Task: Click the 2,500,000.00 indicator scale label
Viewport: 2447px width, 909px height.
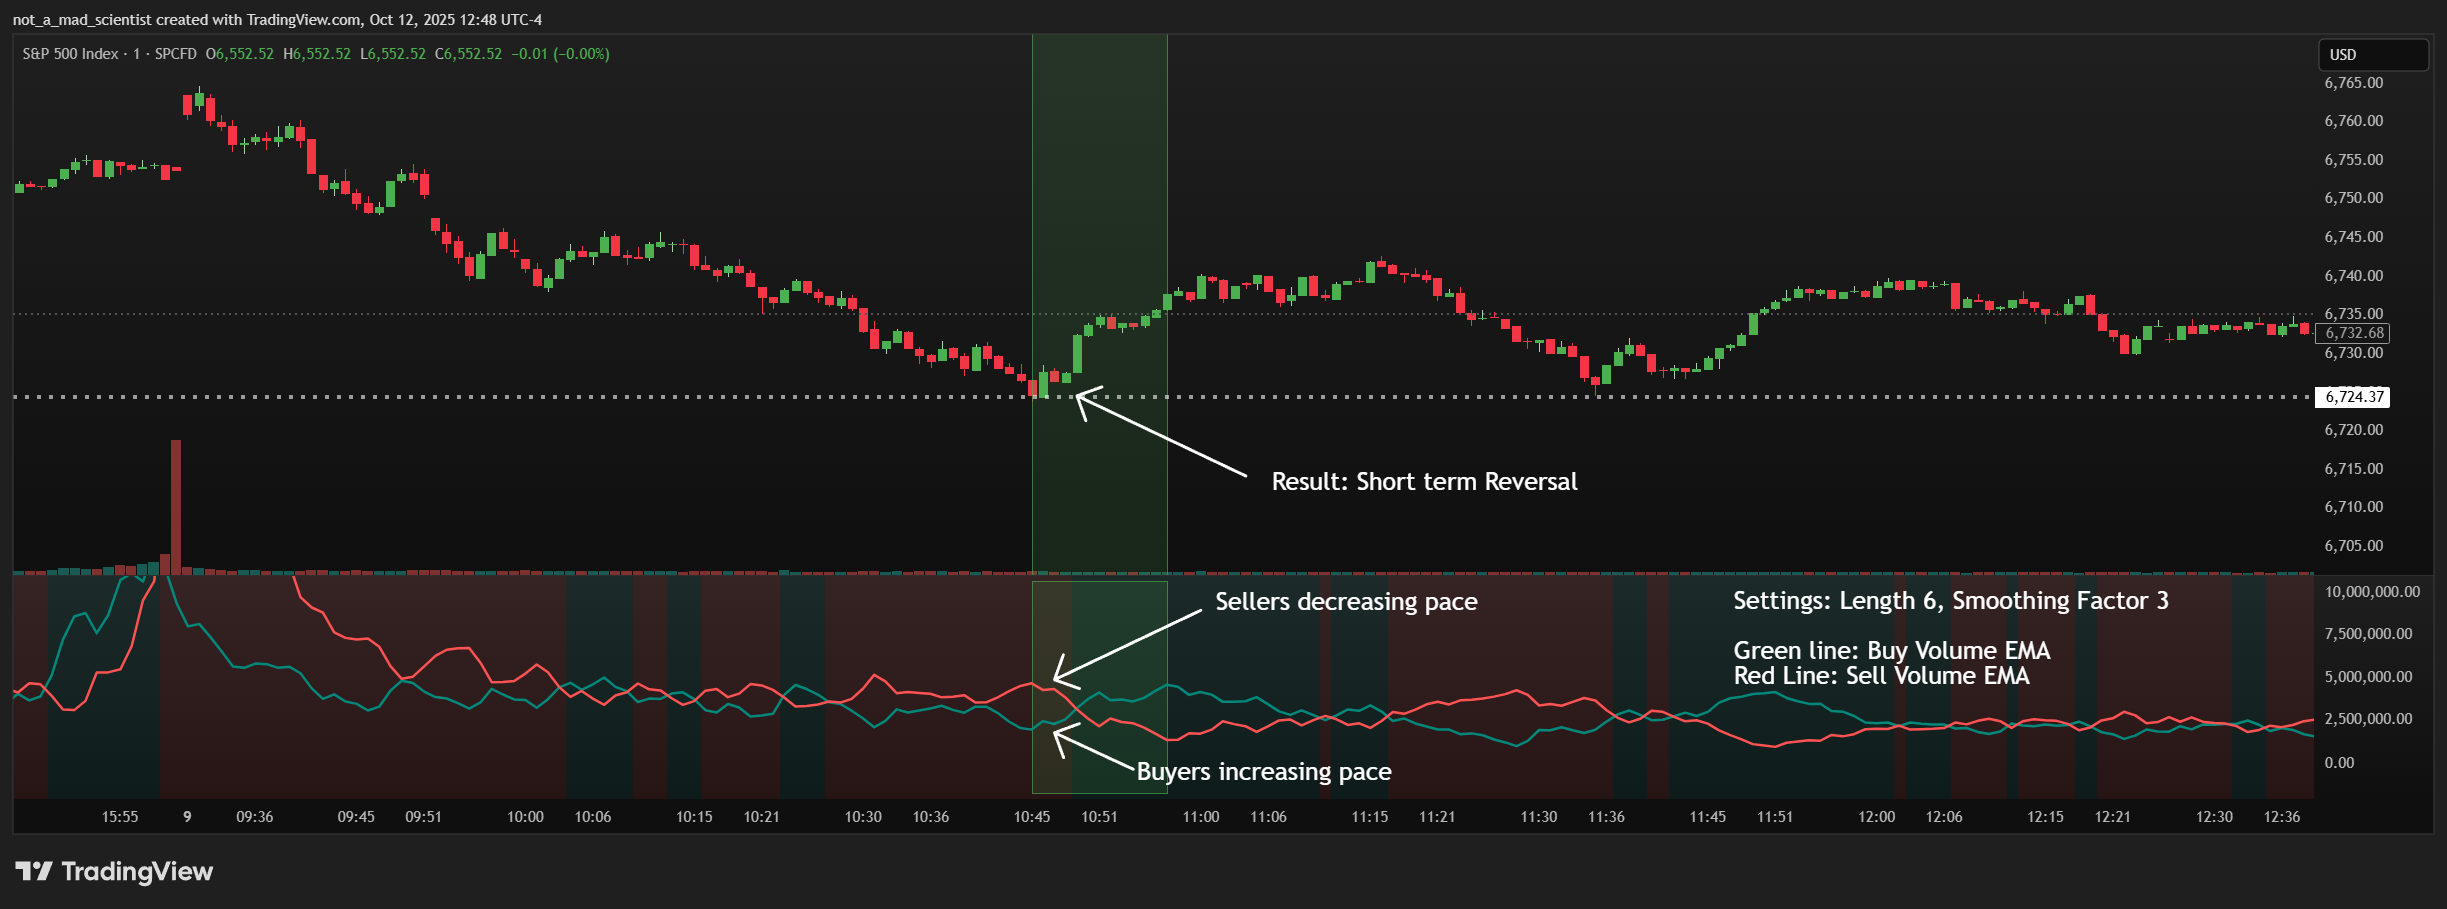Action: [x=2369, y=719]
